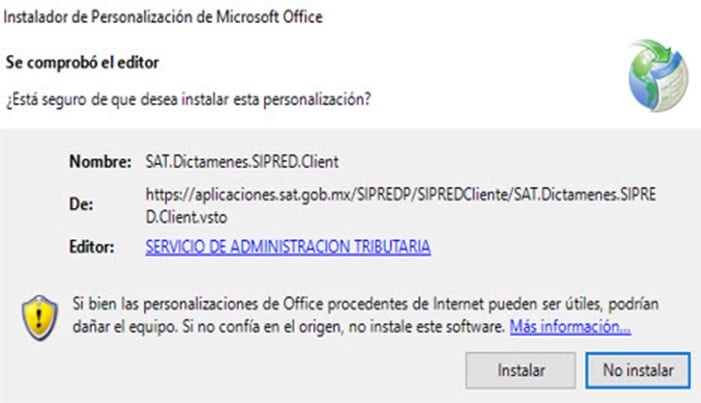Click the Nombre: label

pos(100,161)
